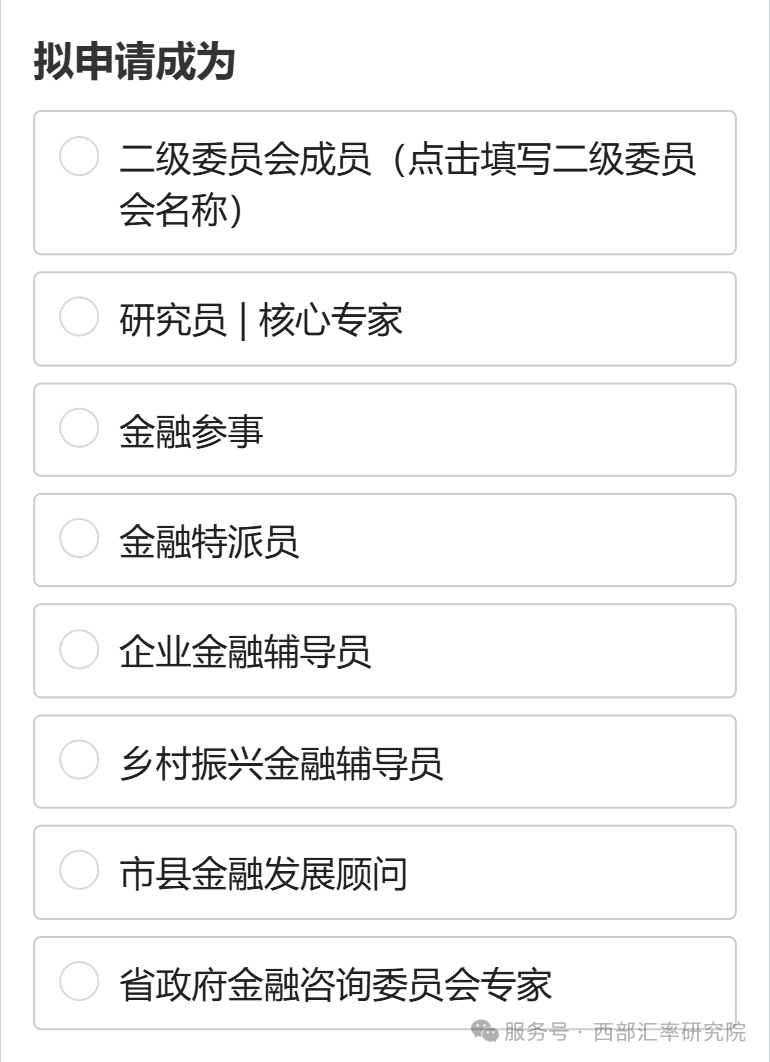Viewport: 770px width, 1062px height.
Task: Click the 省政府金融咨询委员会专家 label text
Action: (335, 984)
